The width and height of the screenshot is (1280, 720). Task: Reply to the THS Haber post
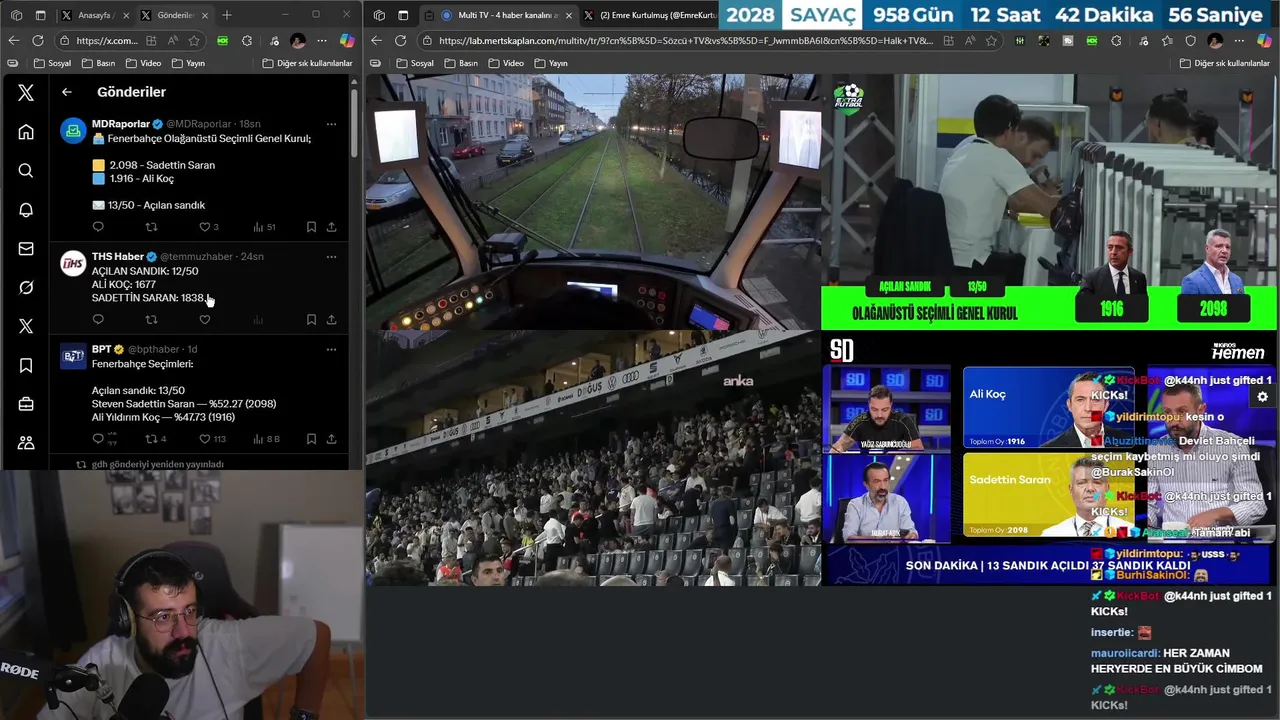(x=98, y=320)
